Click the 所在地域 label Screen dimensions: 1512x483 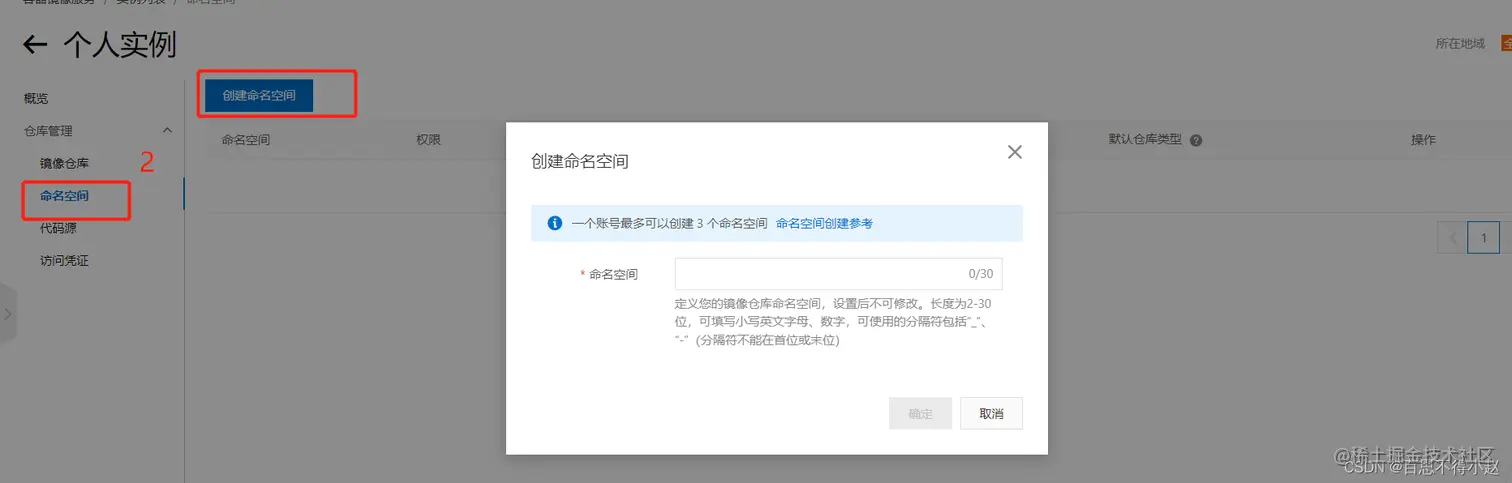(1460, 44)
